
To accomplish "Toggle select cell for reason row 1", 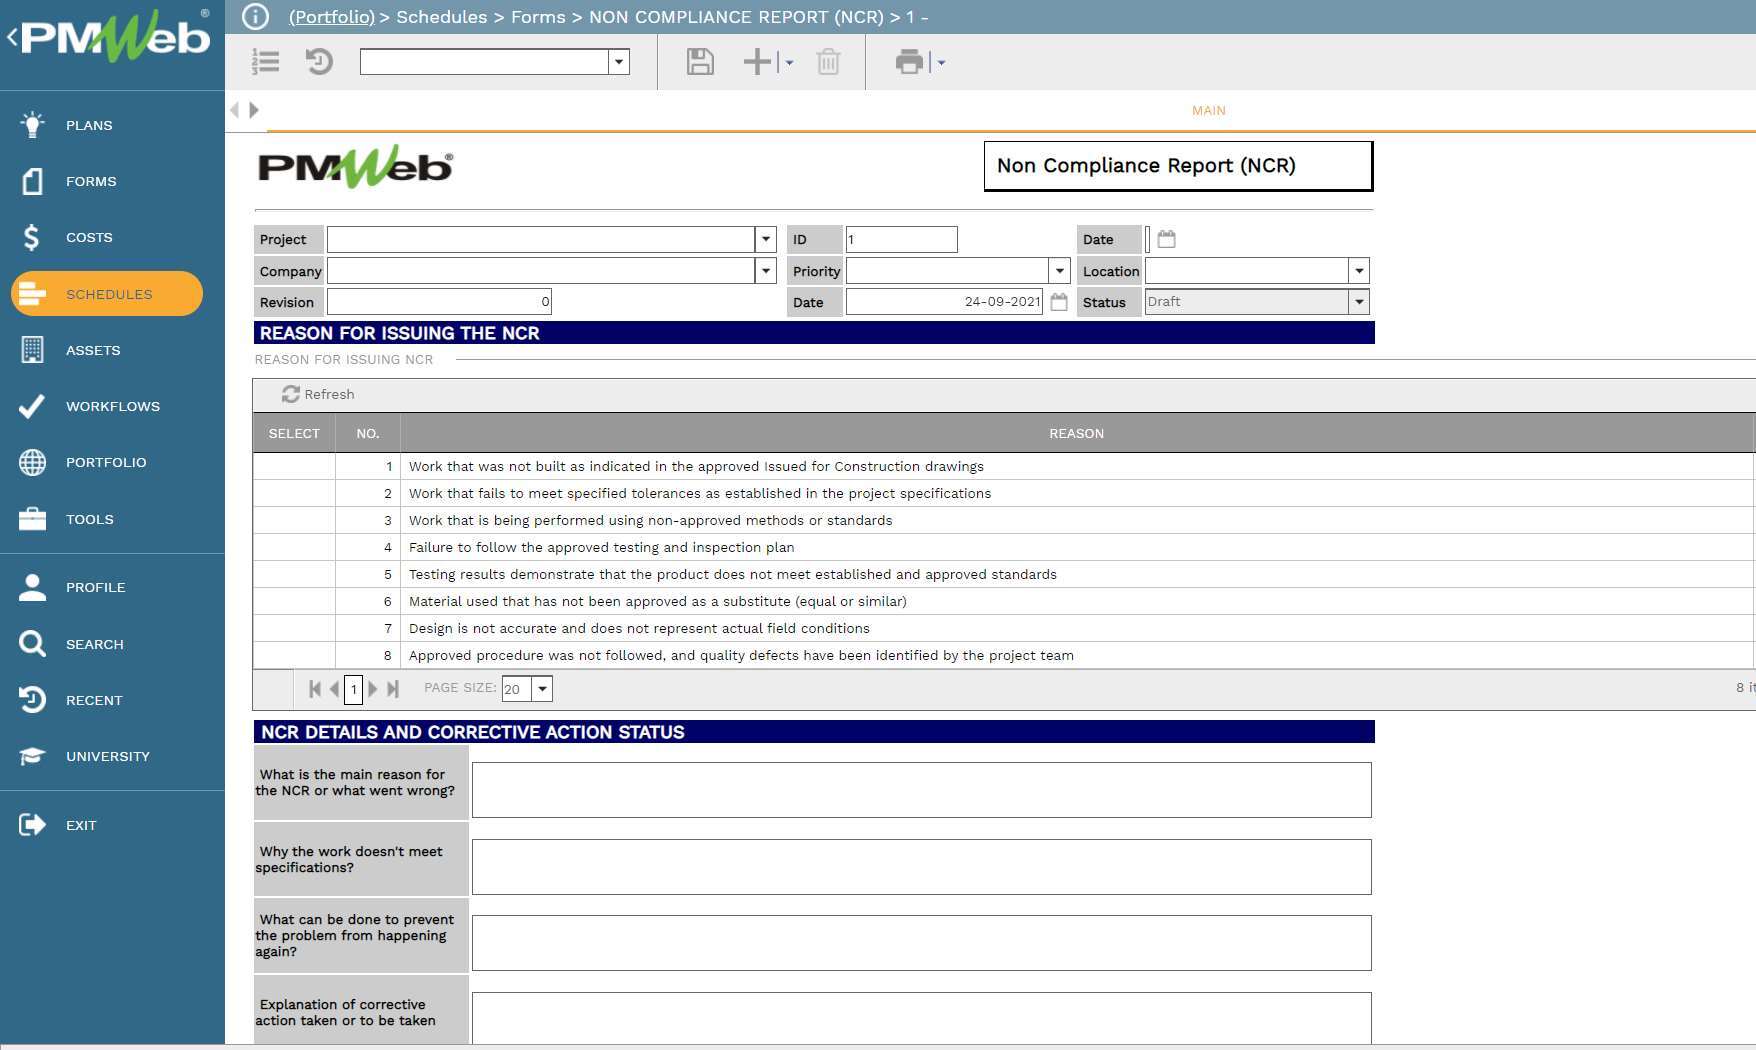I will [x=294, y=466].
